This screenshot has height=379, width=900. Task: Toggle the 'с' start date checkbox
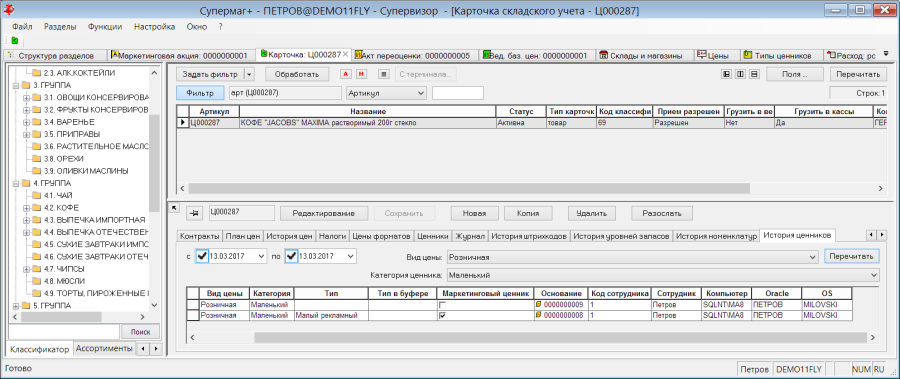click(x=202, y=257)
